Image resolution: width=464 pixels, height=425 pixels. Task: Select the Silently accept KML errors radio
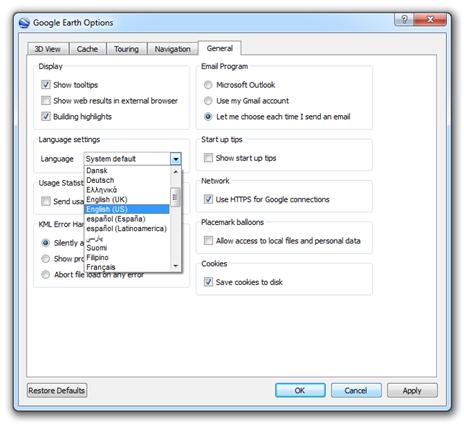[46, 243]
